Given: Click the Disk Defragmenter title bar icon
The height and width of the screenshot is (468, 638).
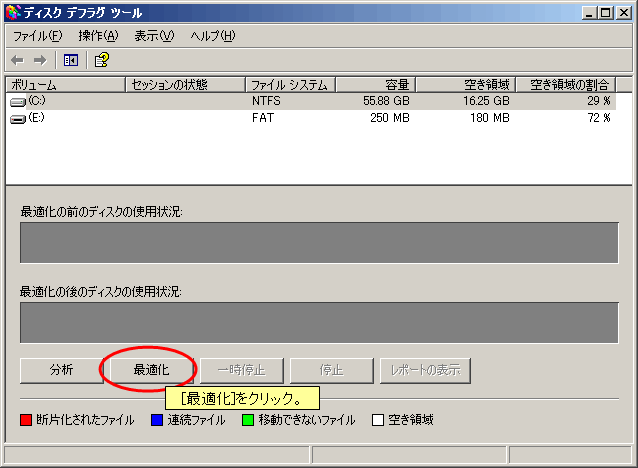Looking at the screenshot, I should [x=13, y=13].
